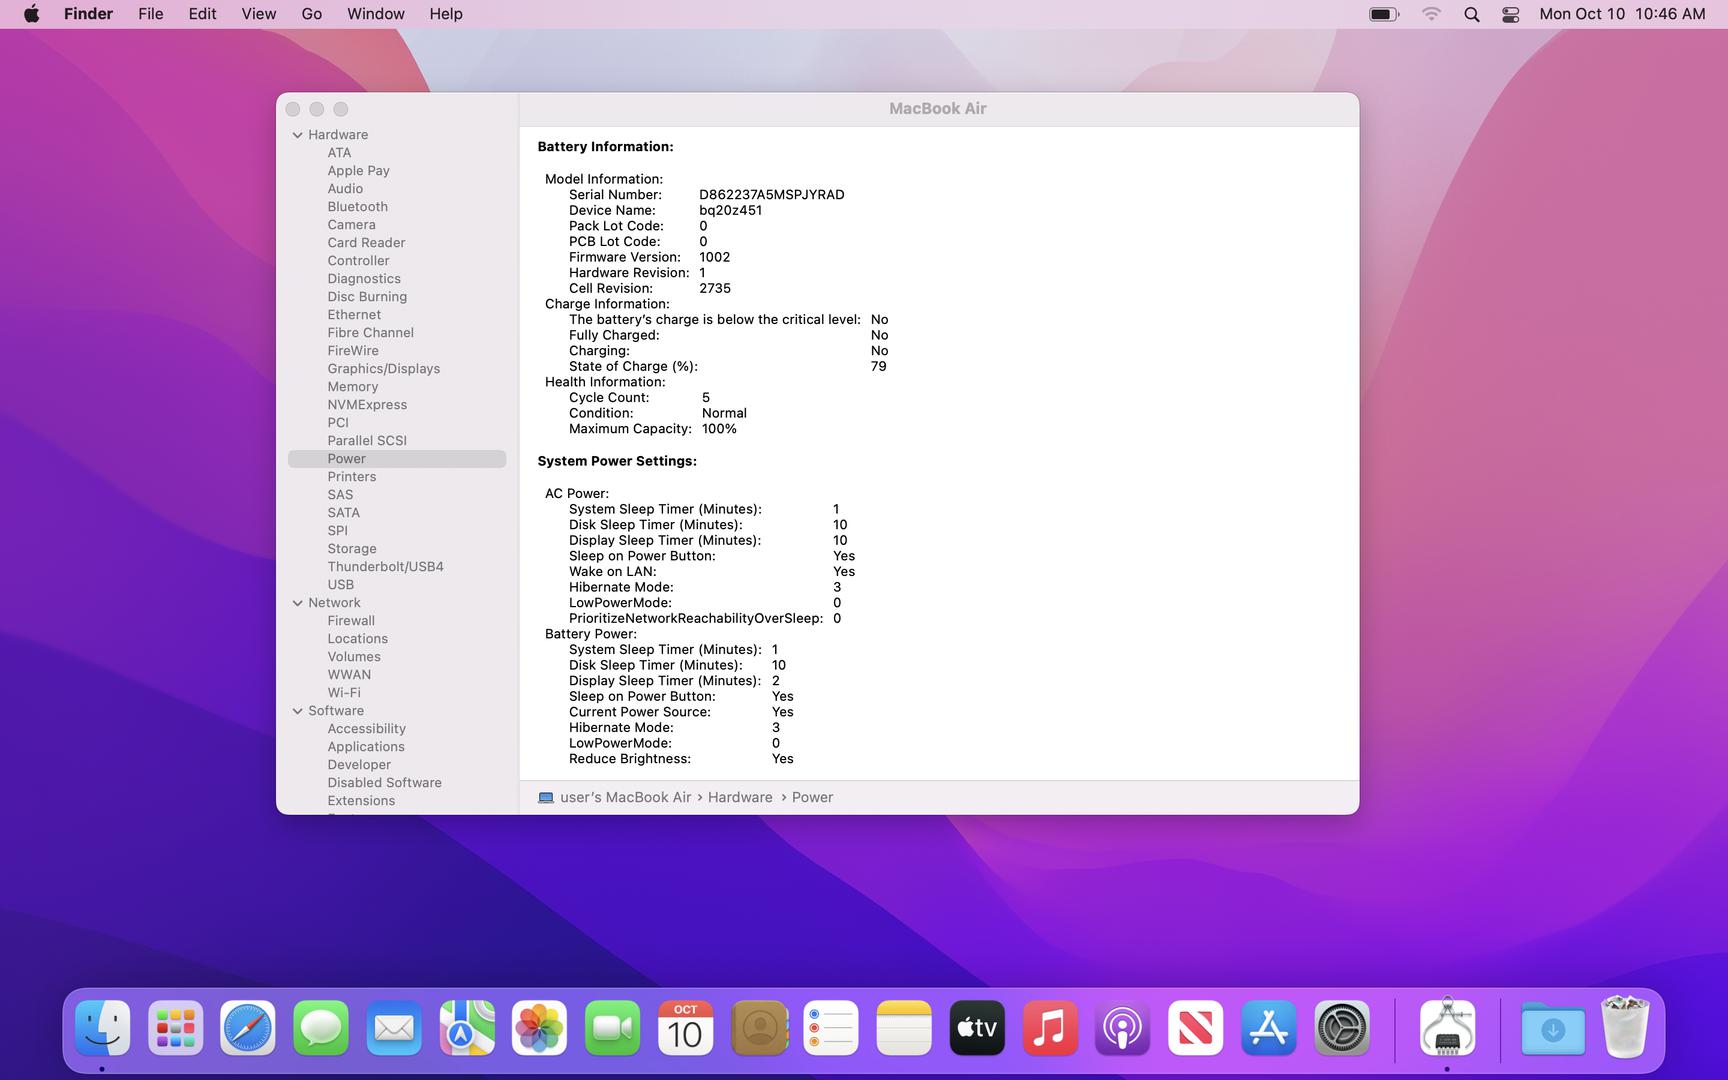Open System Preferences from the Dock
1728x1080 pixels.
[x=1342, y=1027]
